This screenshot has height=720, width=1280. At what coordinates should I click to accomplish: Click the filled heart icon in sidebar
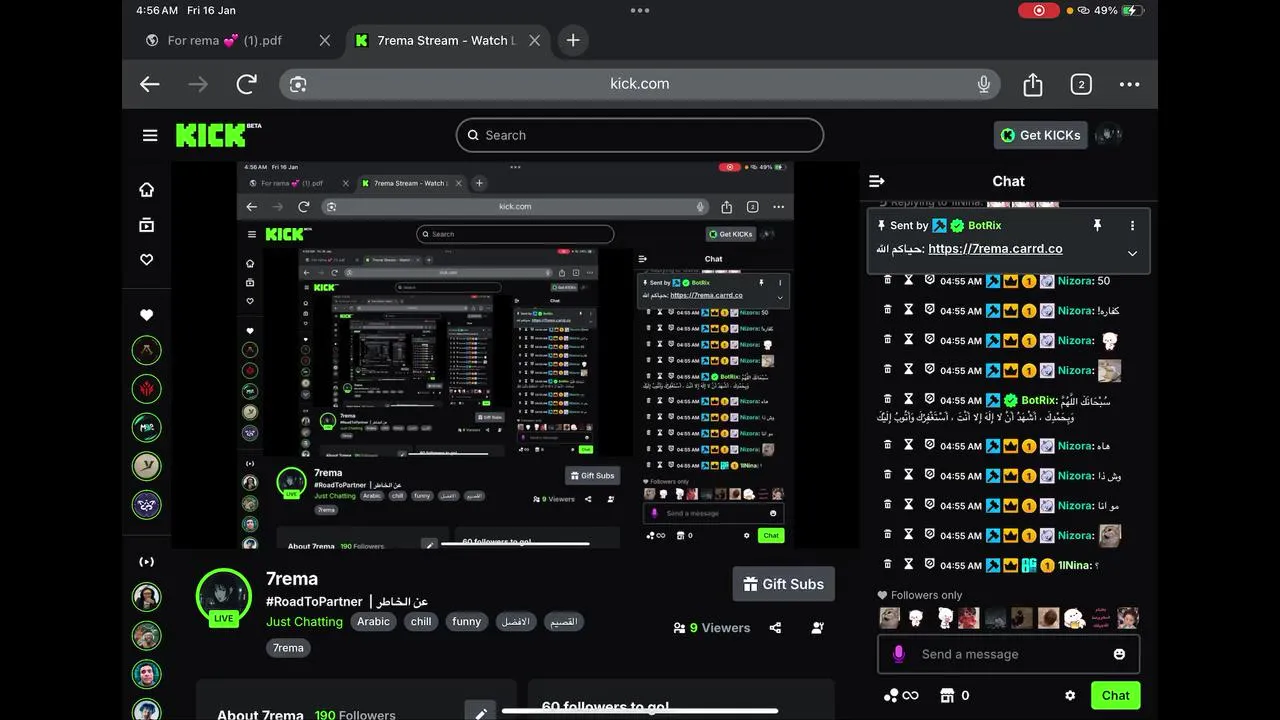[147, 315]
